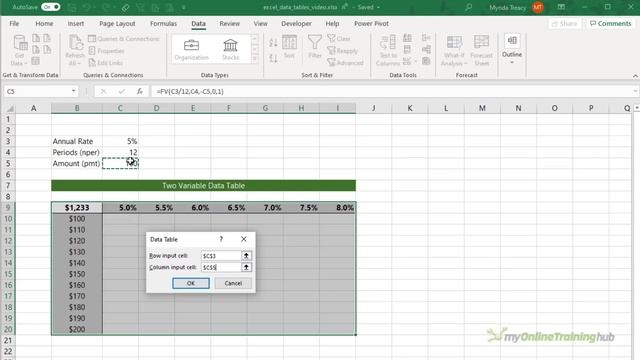Select the Annual Rate 5% cell
The image size is (640, 360).
120,141
